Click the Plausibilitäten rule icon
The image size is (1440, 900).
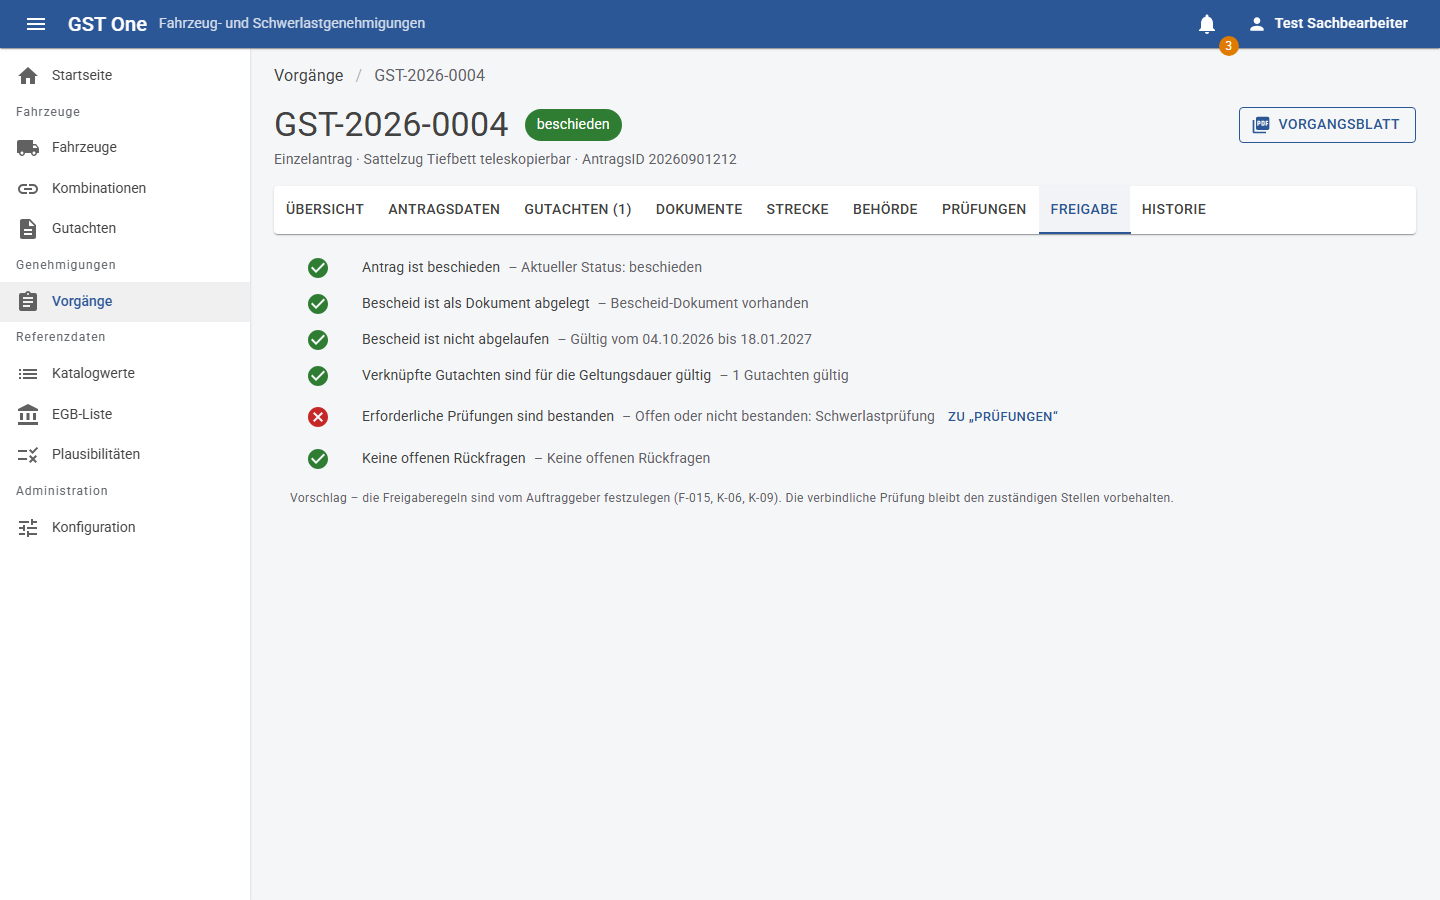click(28, 455)
